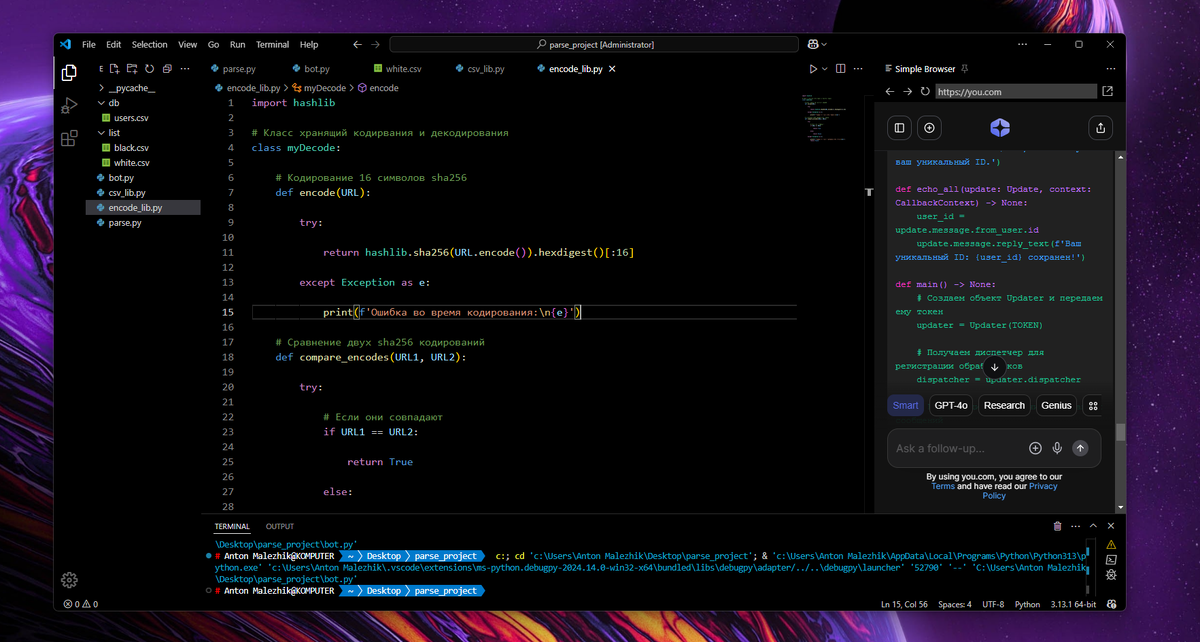Open more AI modes grid icon
This screenshot has height=642, width=1200.
(x=1093, y=405)
